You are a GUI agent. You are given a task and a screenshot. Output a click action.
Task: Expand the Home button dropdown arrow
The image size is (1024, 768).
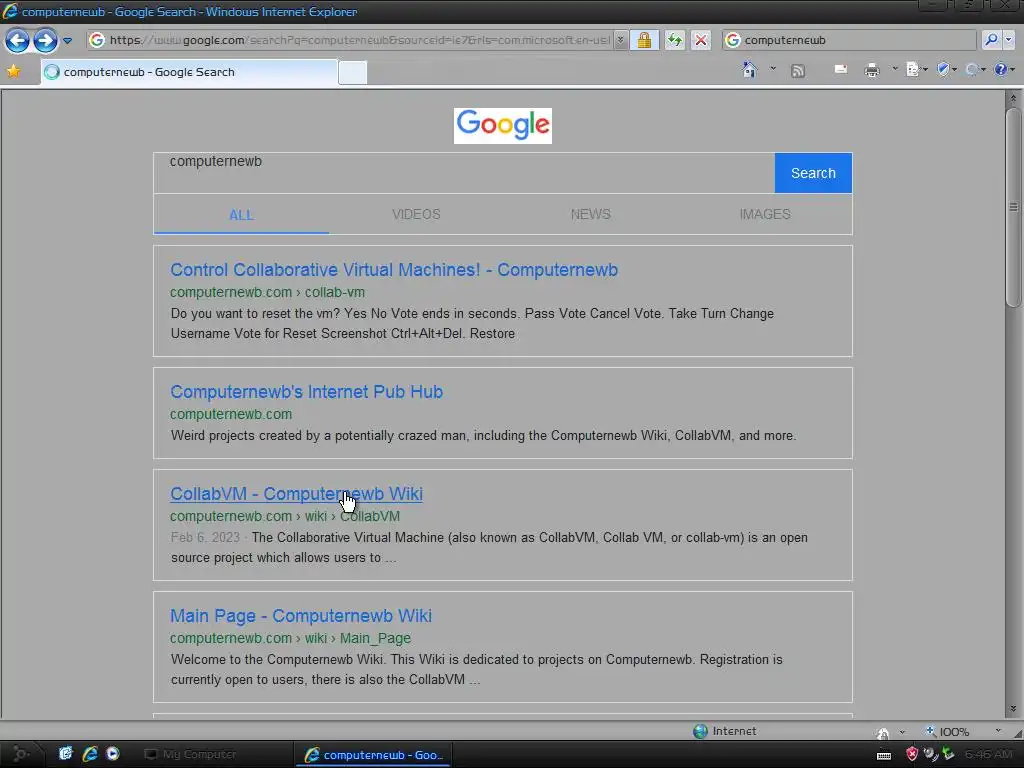pos(773,68)
